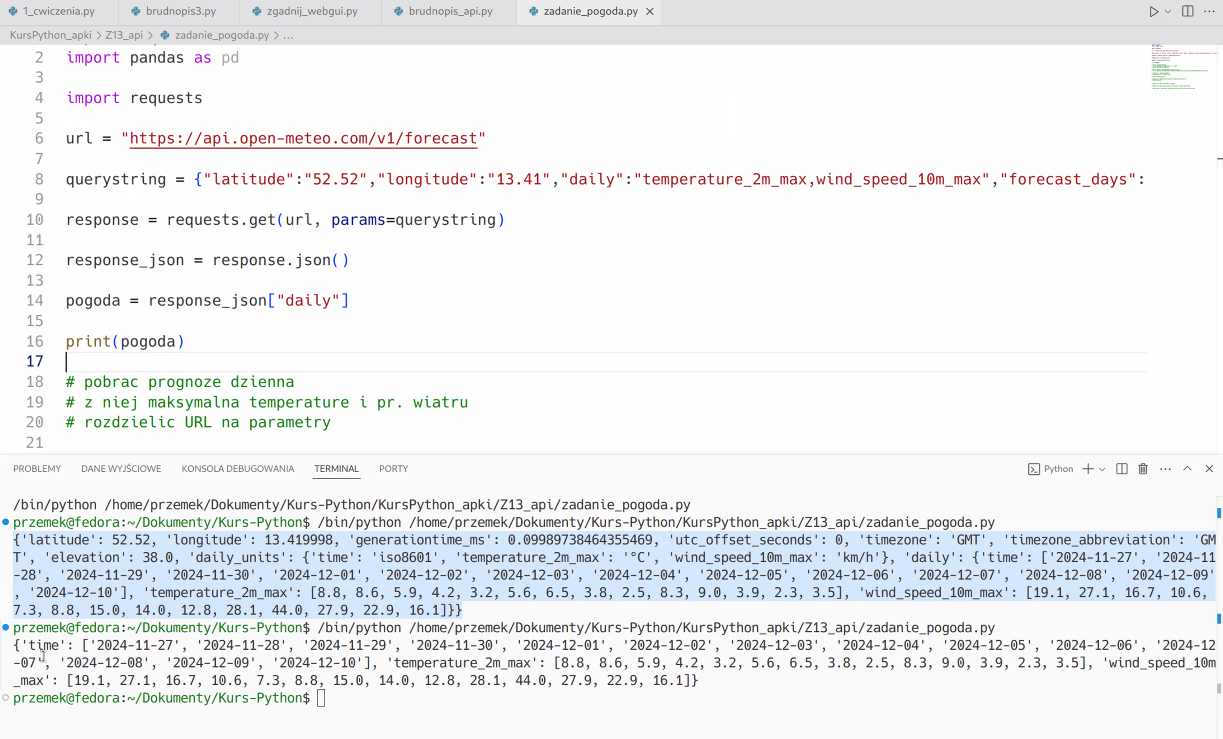1223x739 pixels.
Task: Click the 'querystring' variable on line 8
Action: (116, 179)
